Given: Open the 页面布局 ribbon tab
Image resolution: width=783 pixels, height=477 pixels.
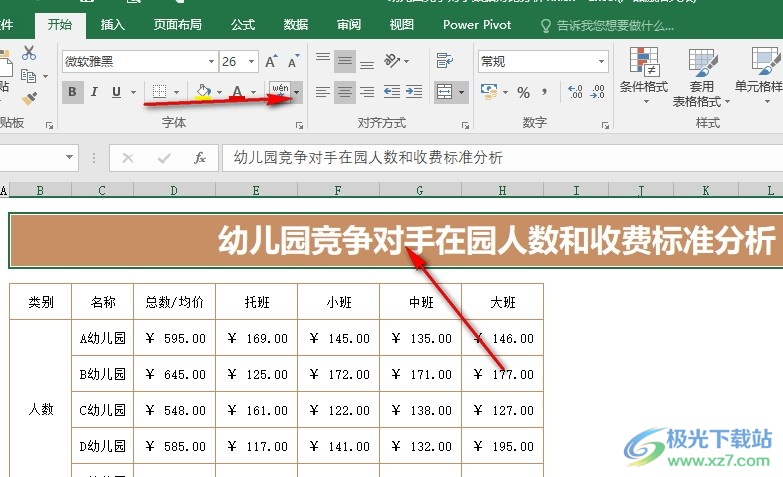Looking at the screenshot, I should (x=178, y=25).
